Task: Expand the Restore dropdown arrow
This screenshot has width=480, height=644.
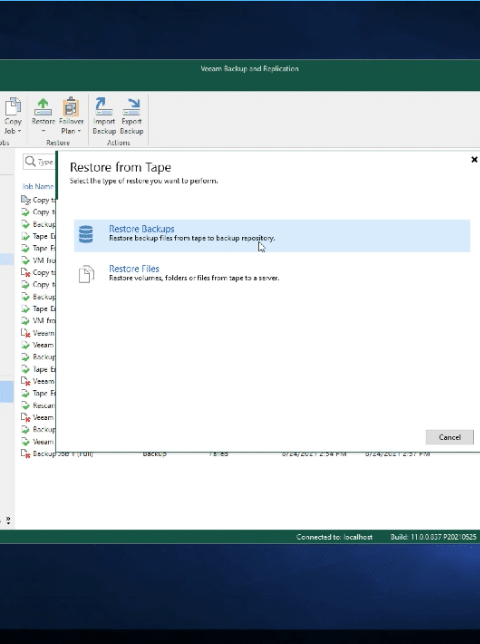Action: pos(43,131)
